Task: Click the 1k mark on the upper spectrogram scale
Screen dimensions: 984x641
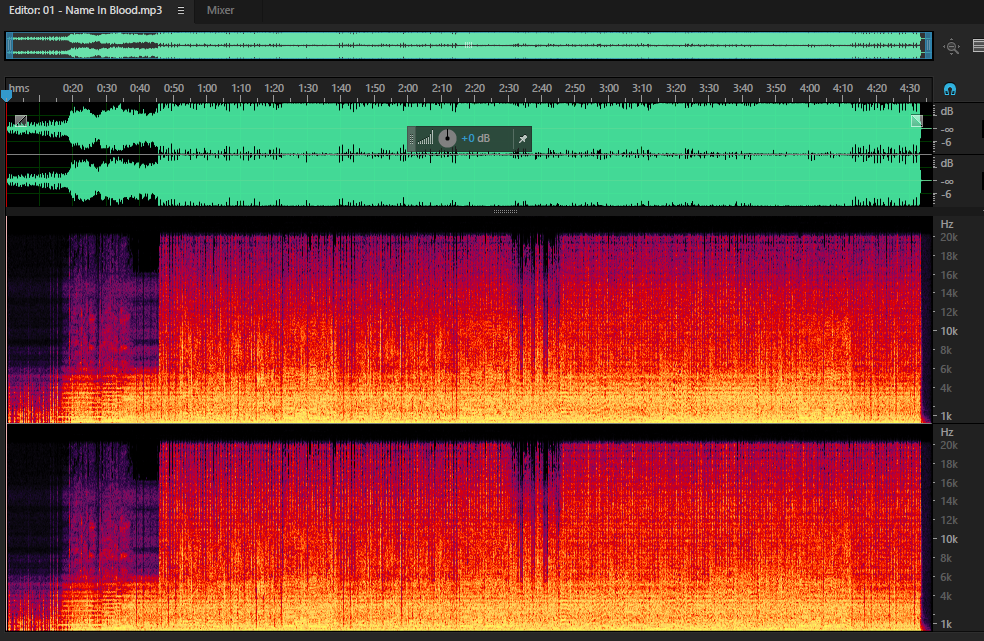Action: coord(946,416)
